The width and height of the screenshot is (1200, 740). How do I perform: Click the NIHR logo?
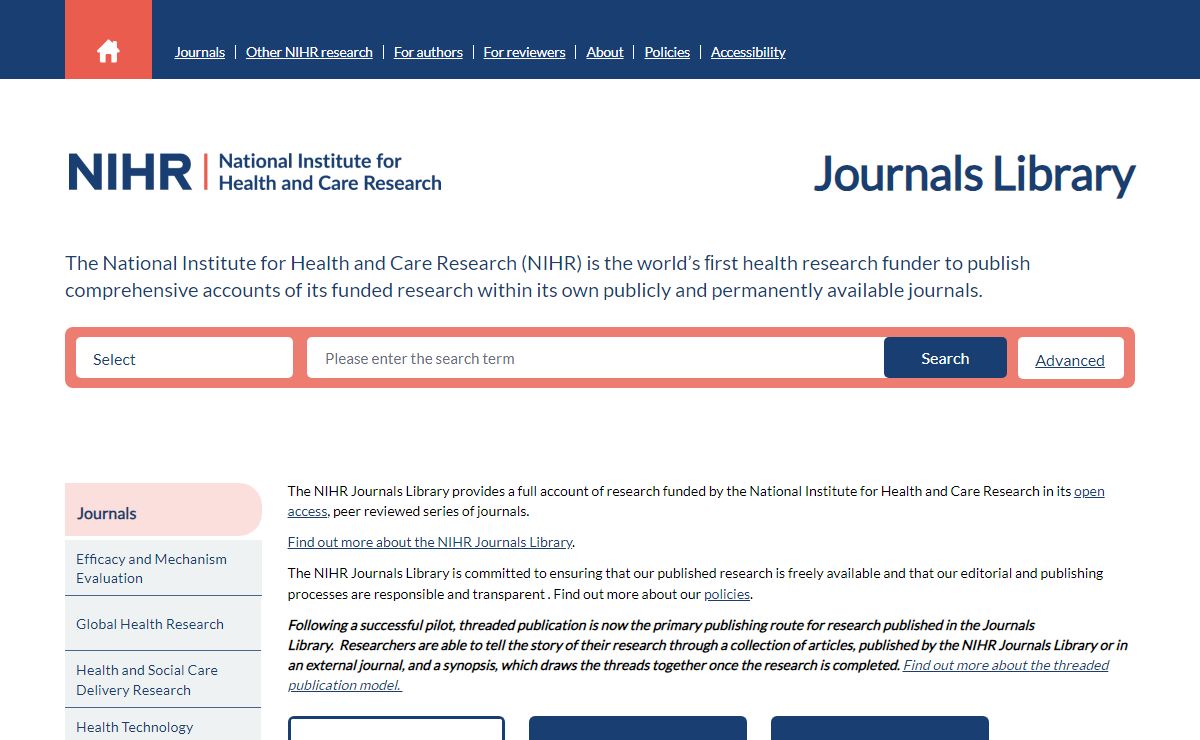255,172
